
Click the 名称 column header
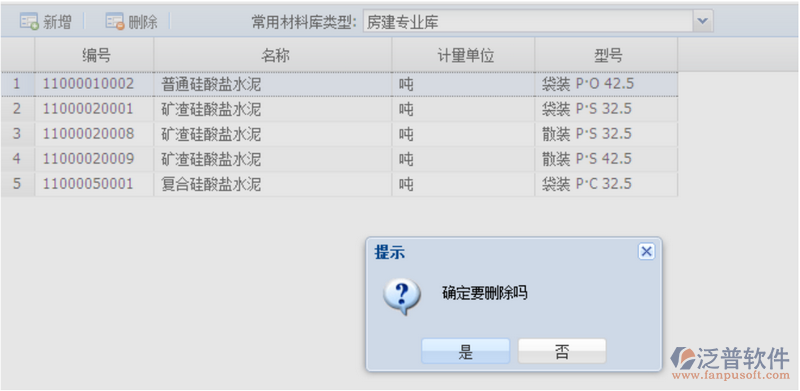[273, 55]
